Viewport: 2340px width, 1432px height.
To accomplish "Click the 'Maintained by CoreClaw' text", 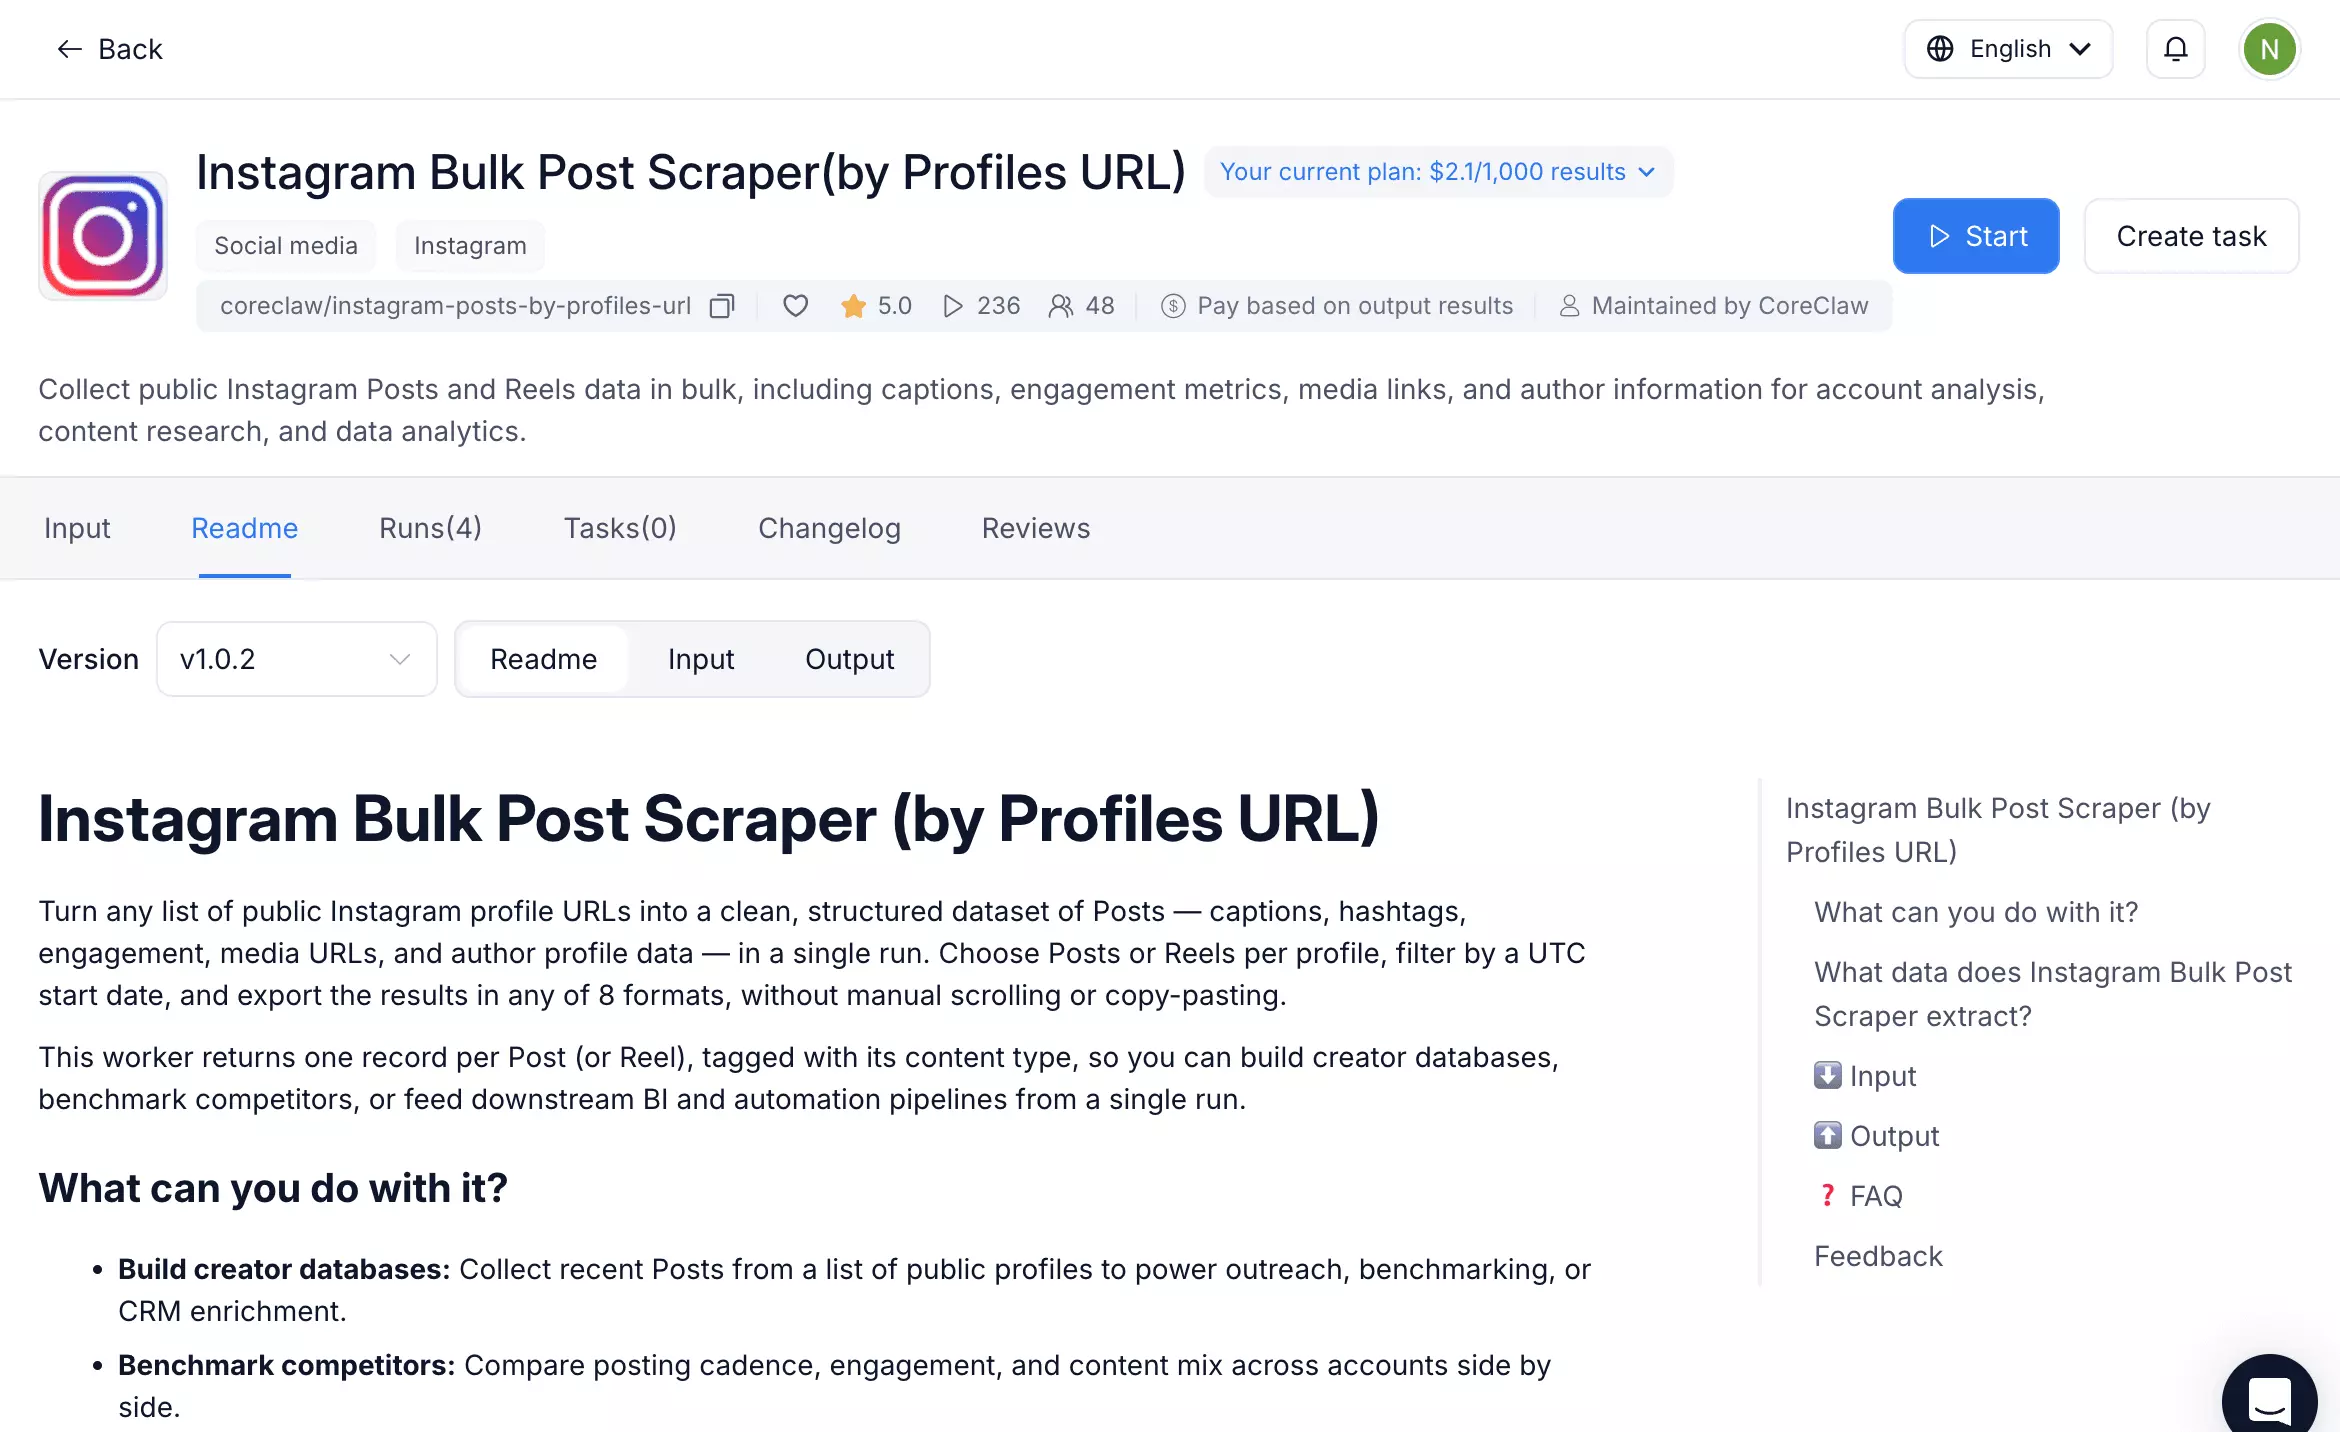I will click(x=1730, y=306).
